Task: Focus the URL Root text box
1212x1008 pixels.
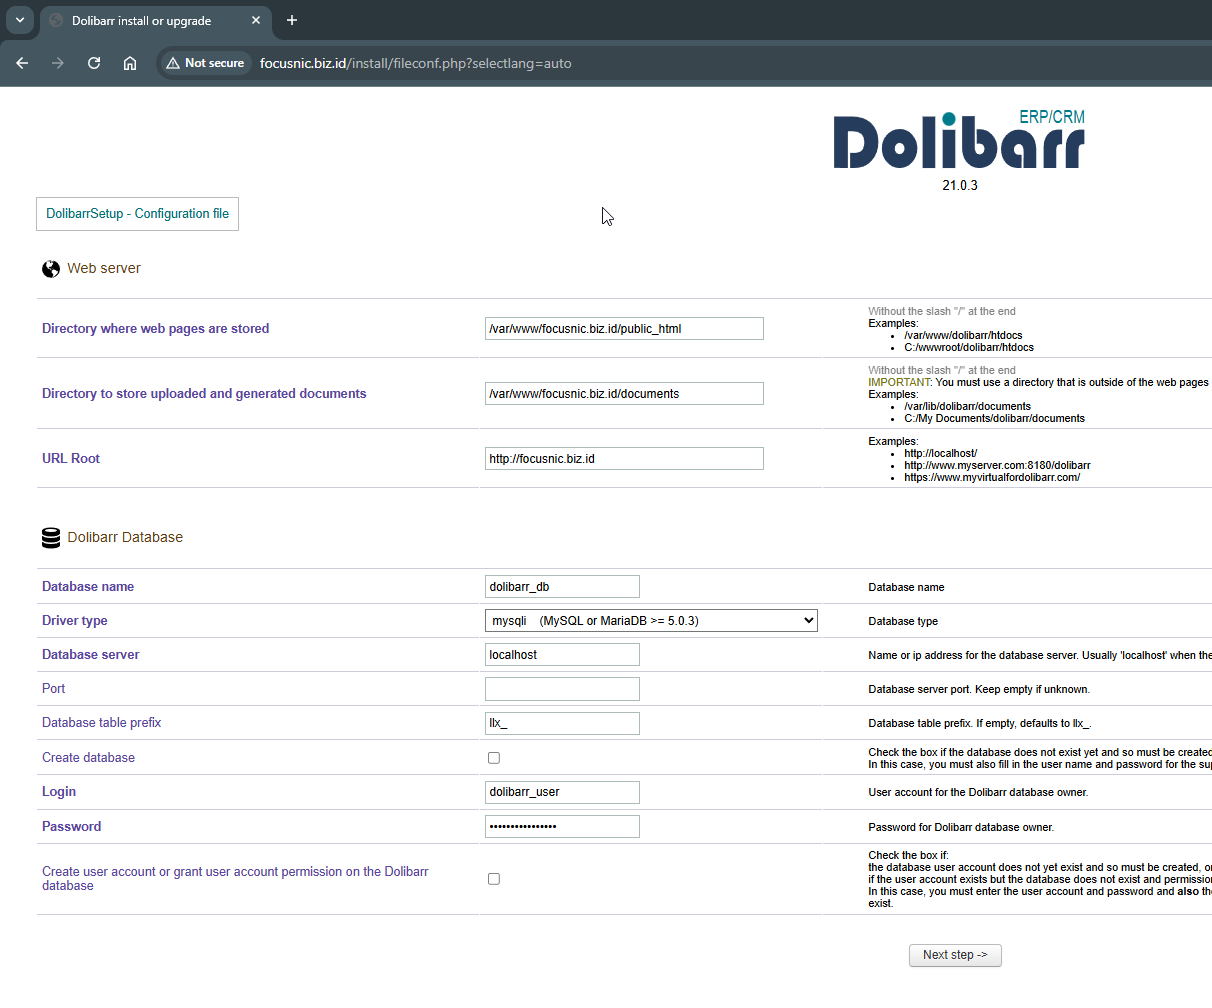Action: pyautogui.click(x=624, y=459)
